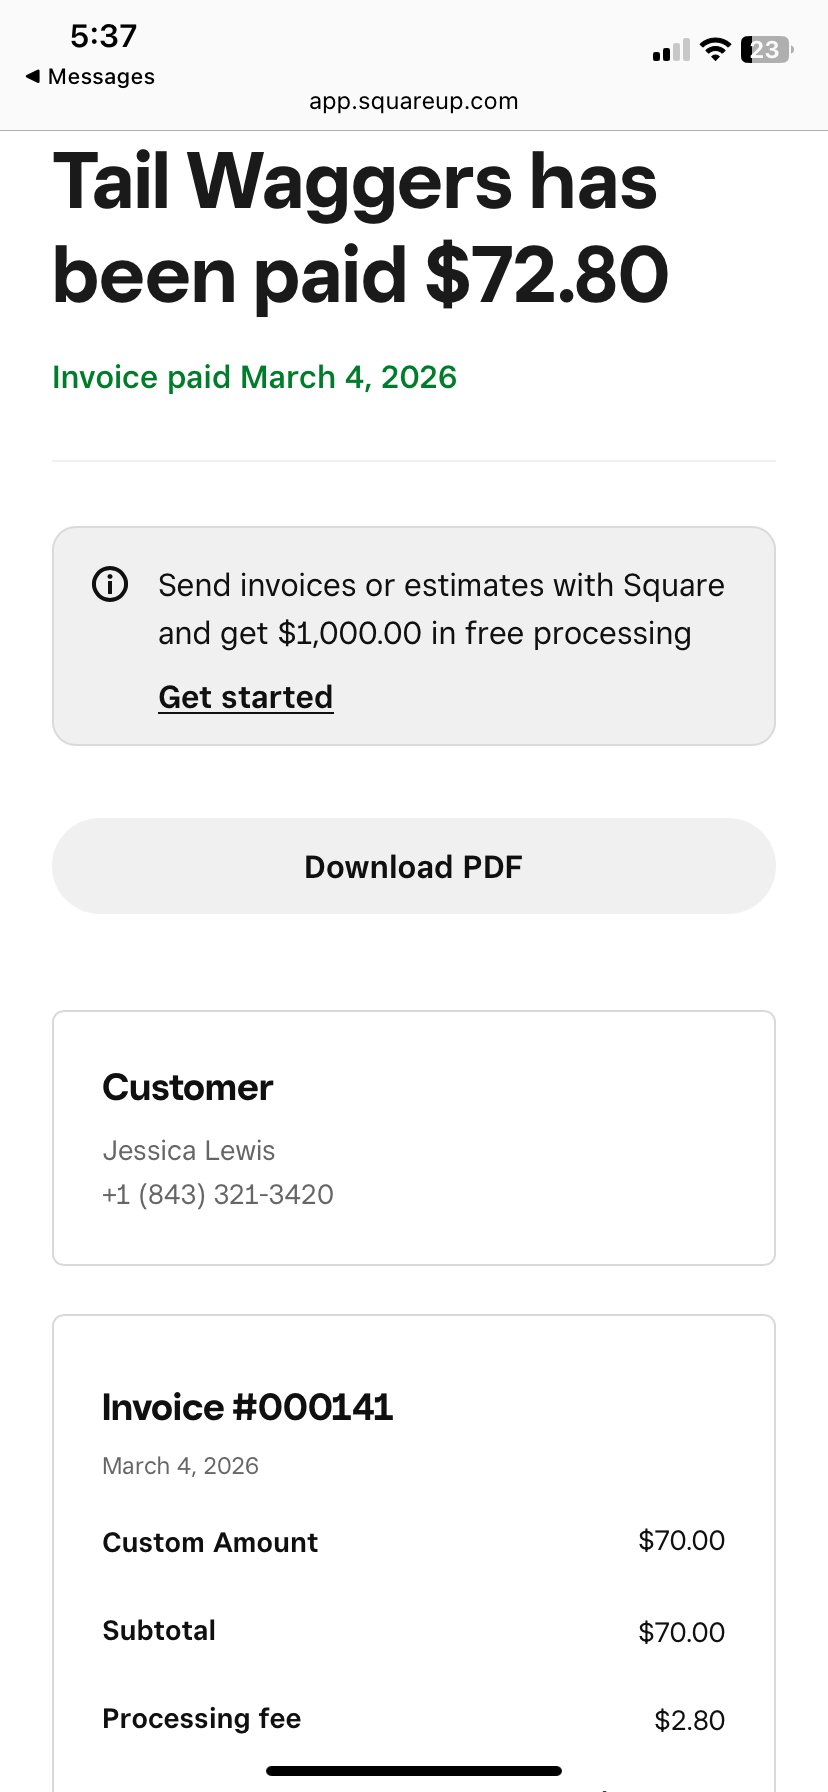Tap the Wi-Fi status icon

tap(715, 49)
